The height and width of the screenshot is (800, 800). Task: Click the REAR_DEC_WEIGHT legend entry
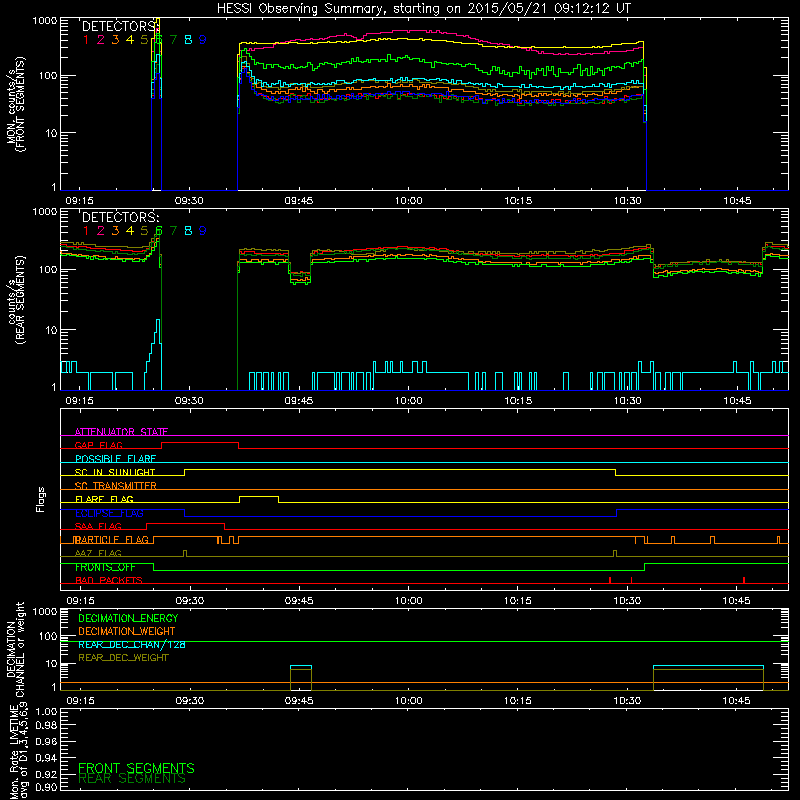point(123,658)
